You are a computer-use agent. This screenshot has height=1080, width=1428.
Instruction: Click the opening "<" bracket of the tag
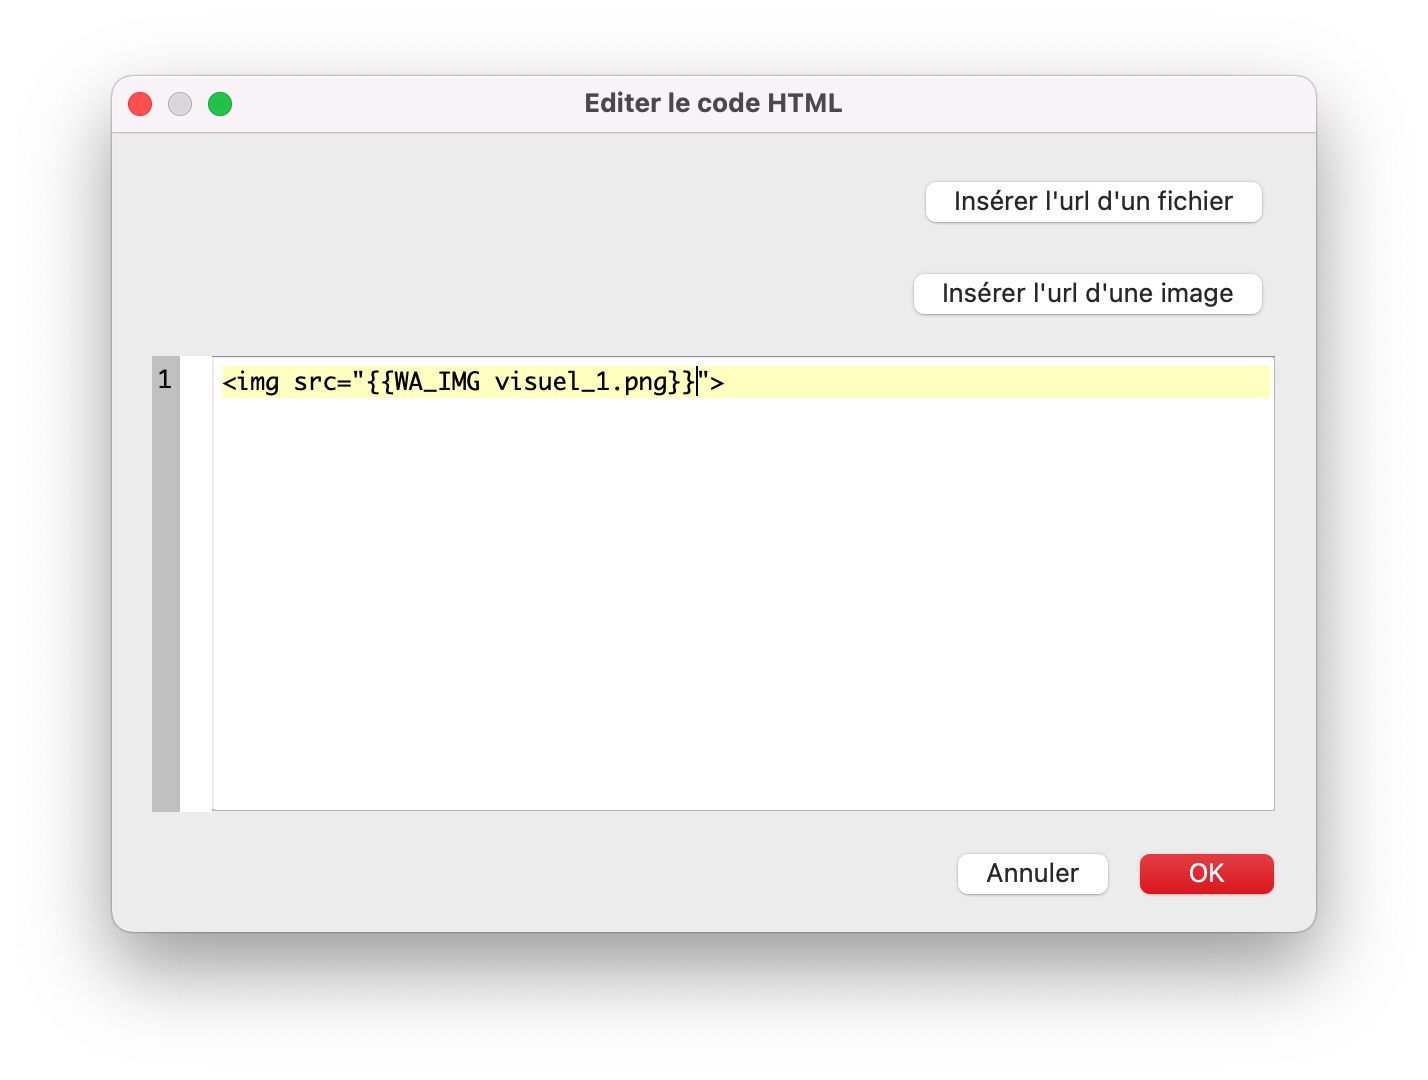coord(229,382)
